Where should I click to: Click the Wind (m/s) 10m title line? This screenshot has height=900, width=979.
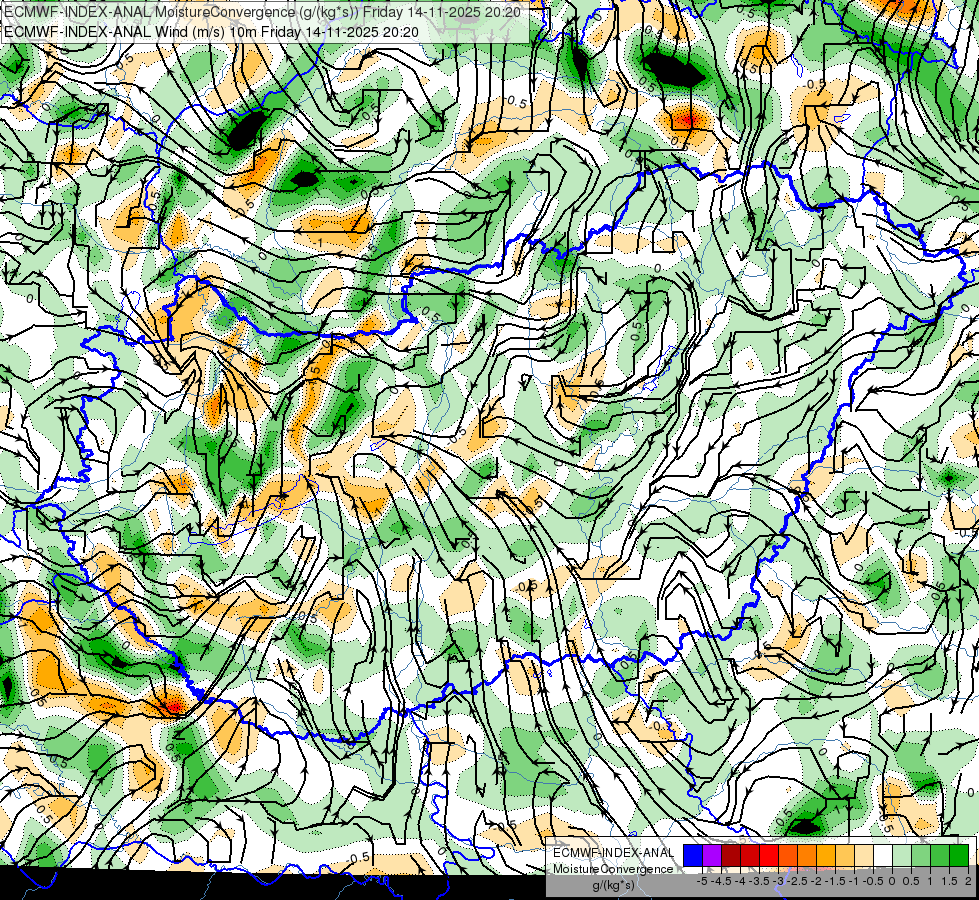click(x=211, y=32)
